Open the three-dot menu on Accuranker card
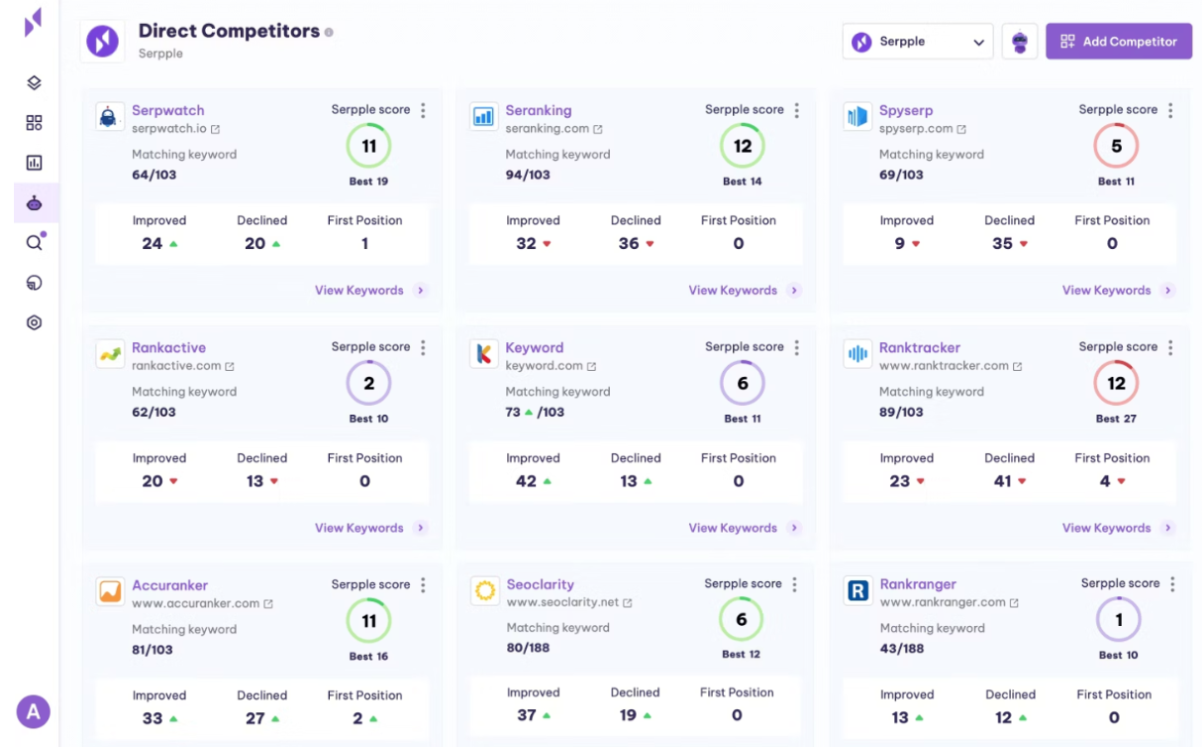 pyautogui.click(x=423, y=585)
